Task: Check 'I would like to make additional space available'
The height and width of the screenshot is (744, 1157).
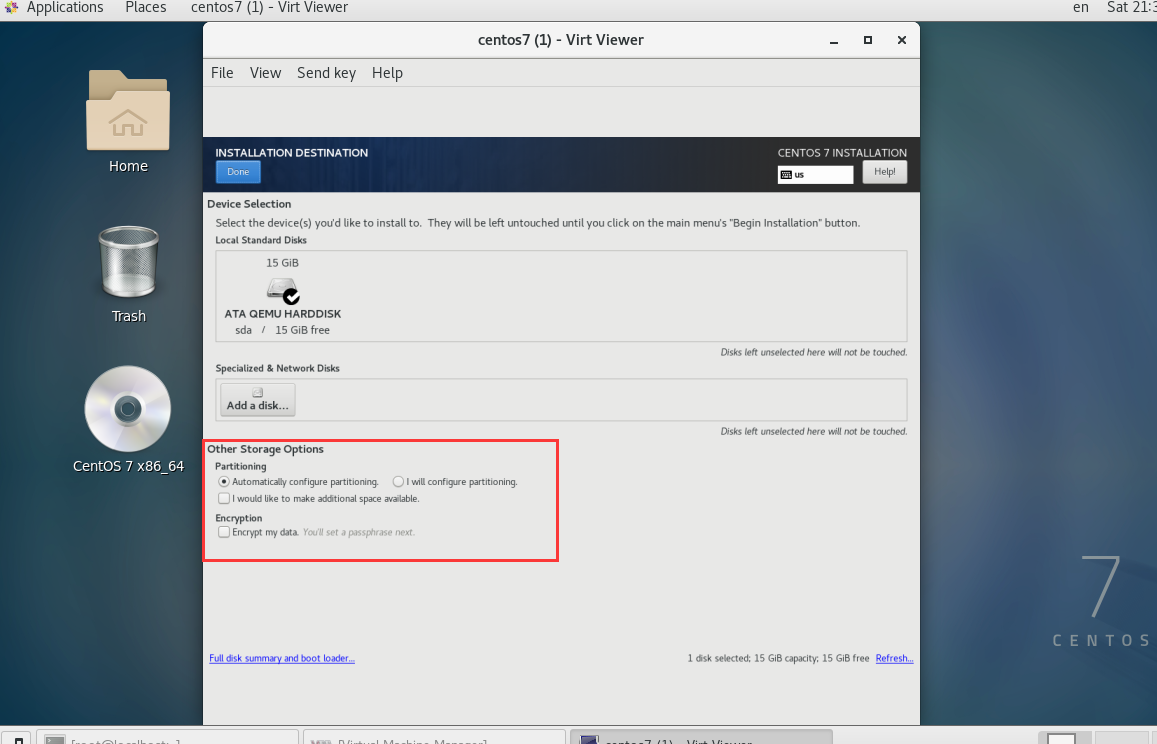Action: click(x=224, y=498)
